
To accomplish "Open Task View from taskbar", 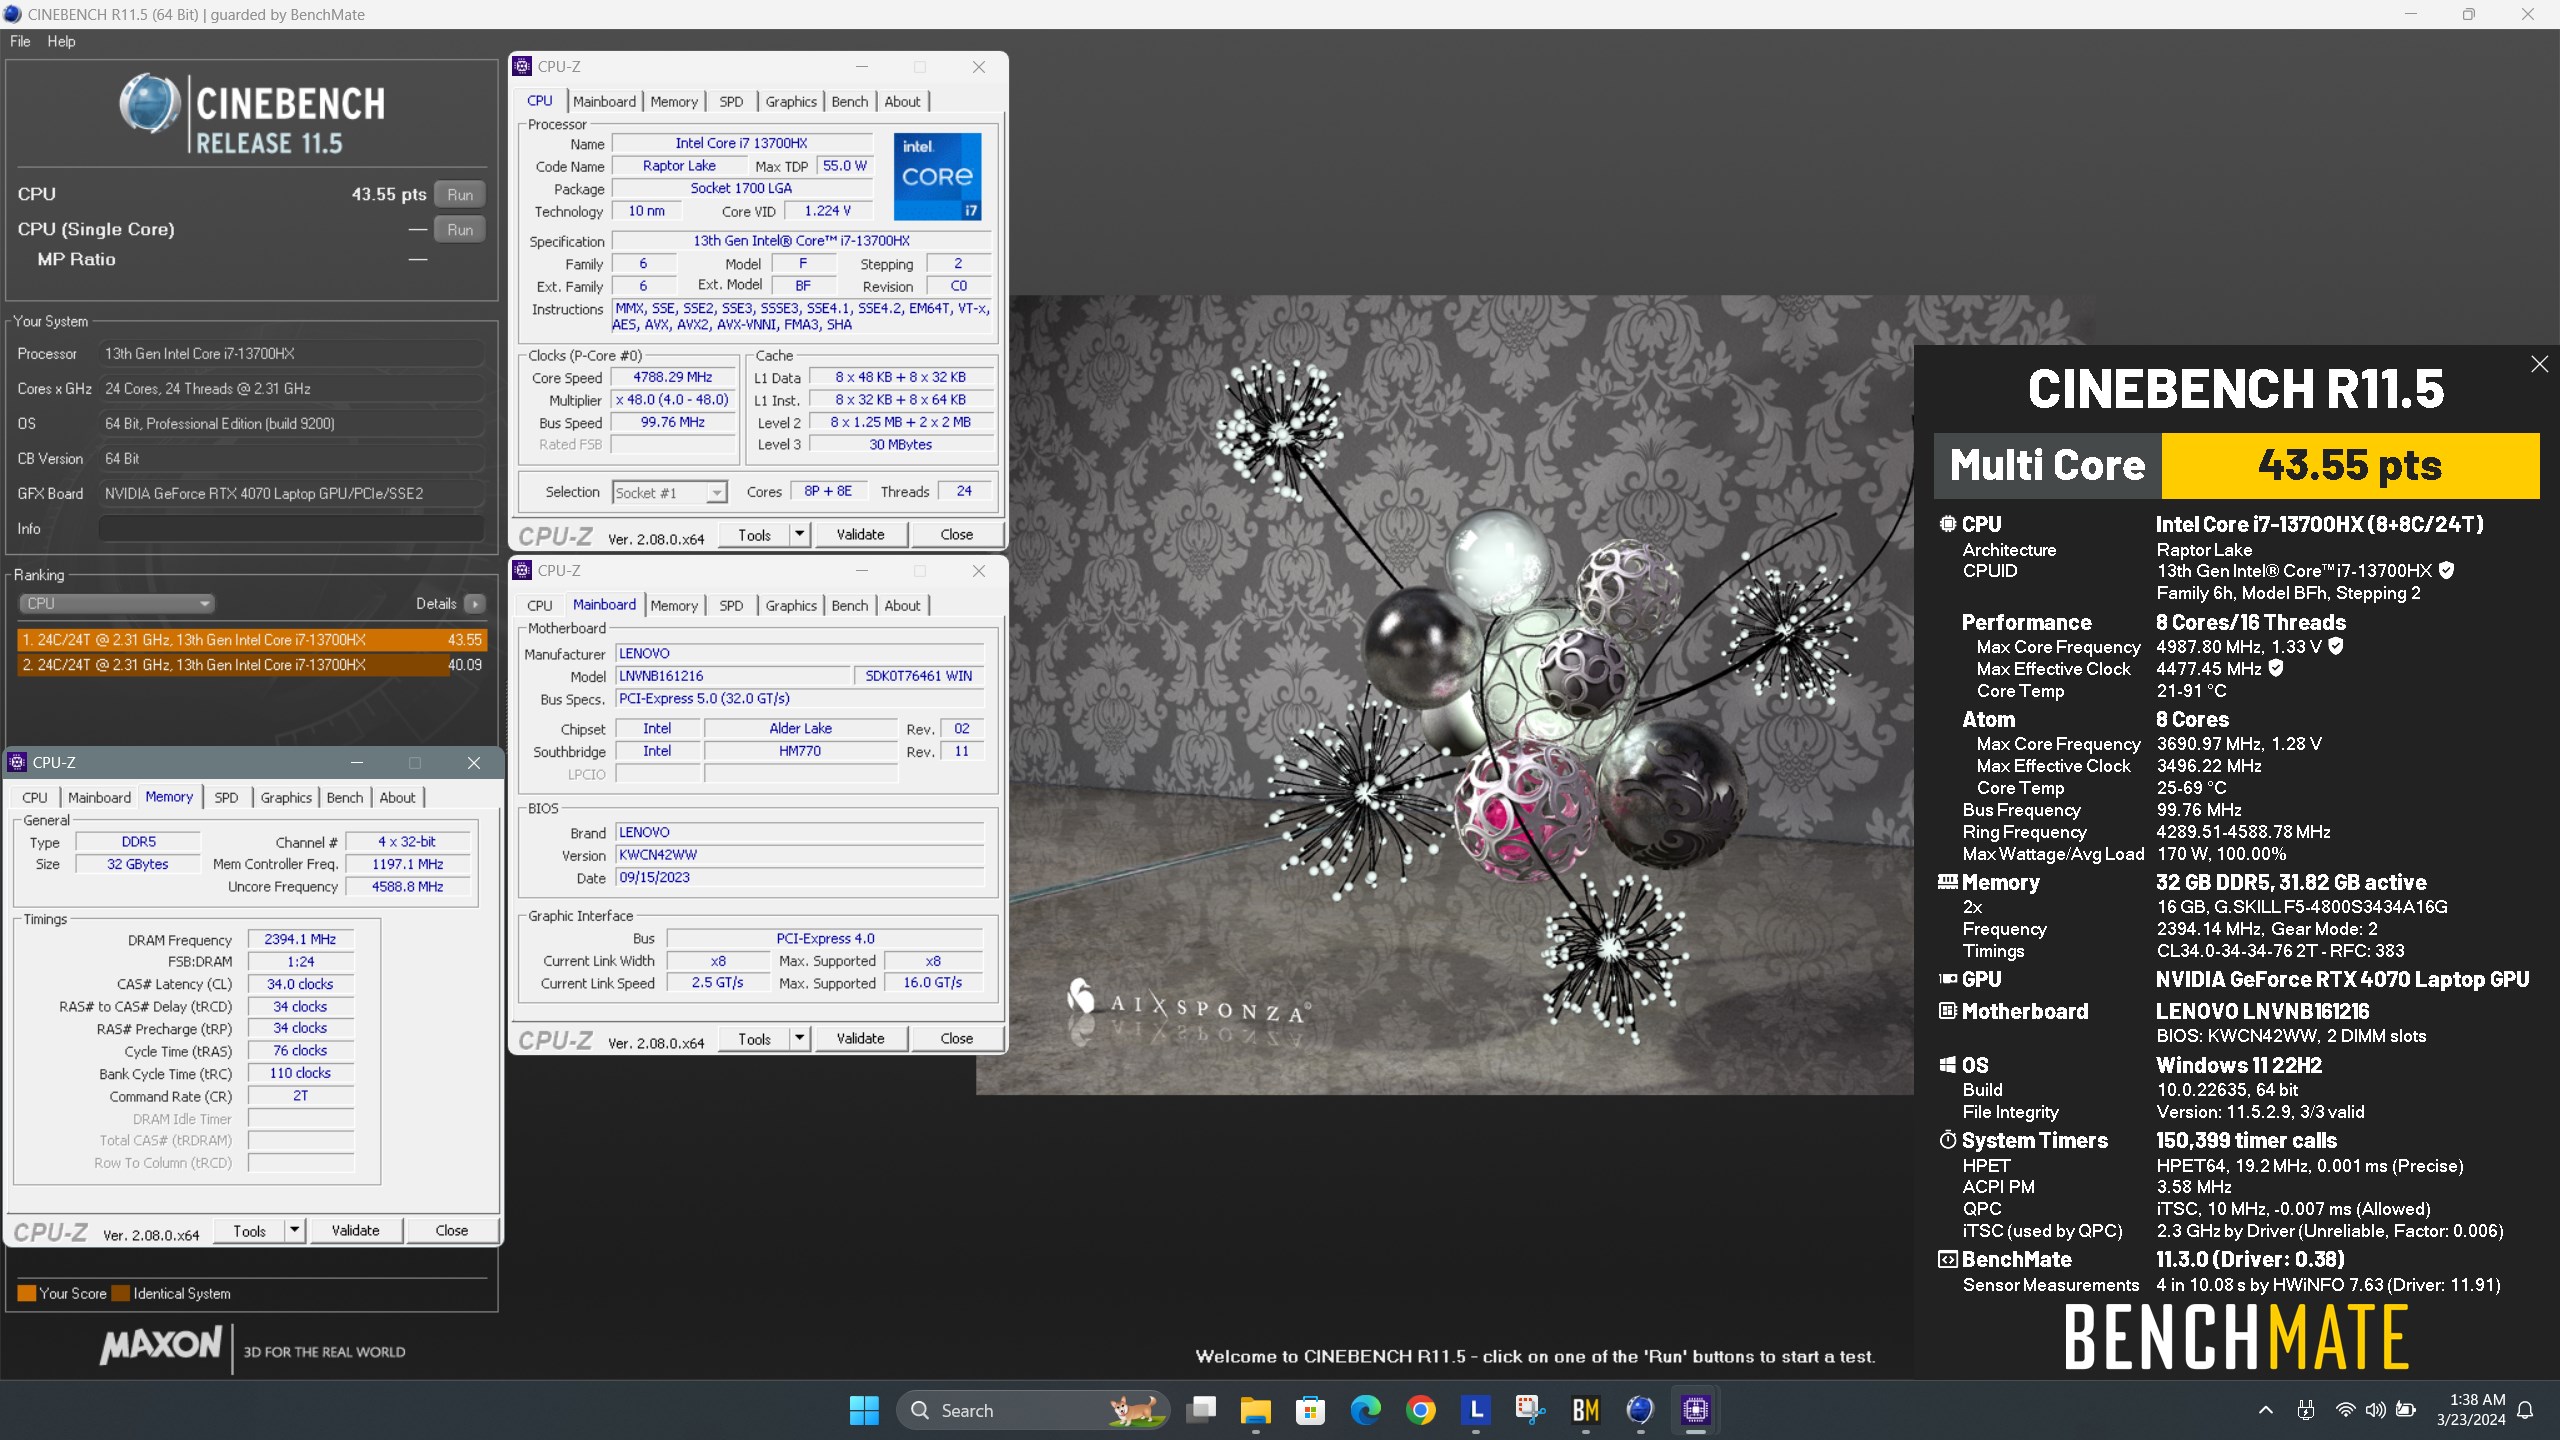I will pyautogui.click(x=1201, y=1410).
